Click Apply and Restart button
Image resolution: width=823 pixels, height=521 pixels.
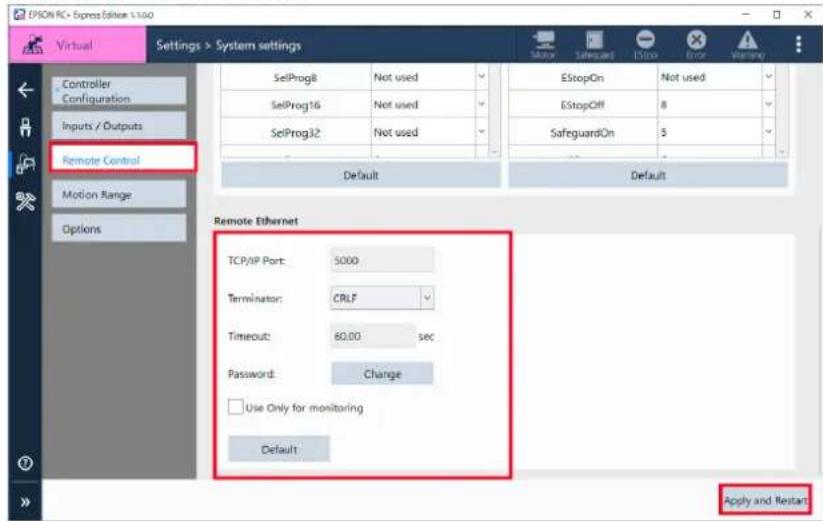(765, 501)
